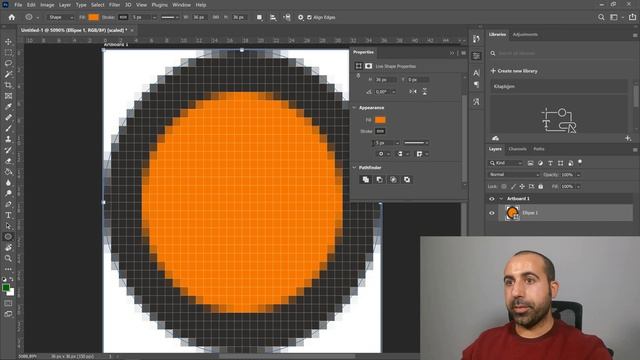The image size is (640, 360).
Task: Open stroke width dropdown in options bar
Action: click(154, 17)
